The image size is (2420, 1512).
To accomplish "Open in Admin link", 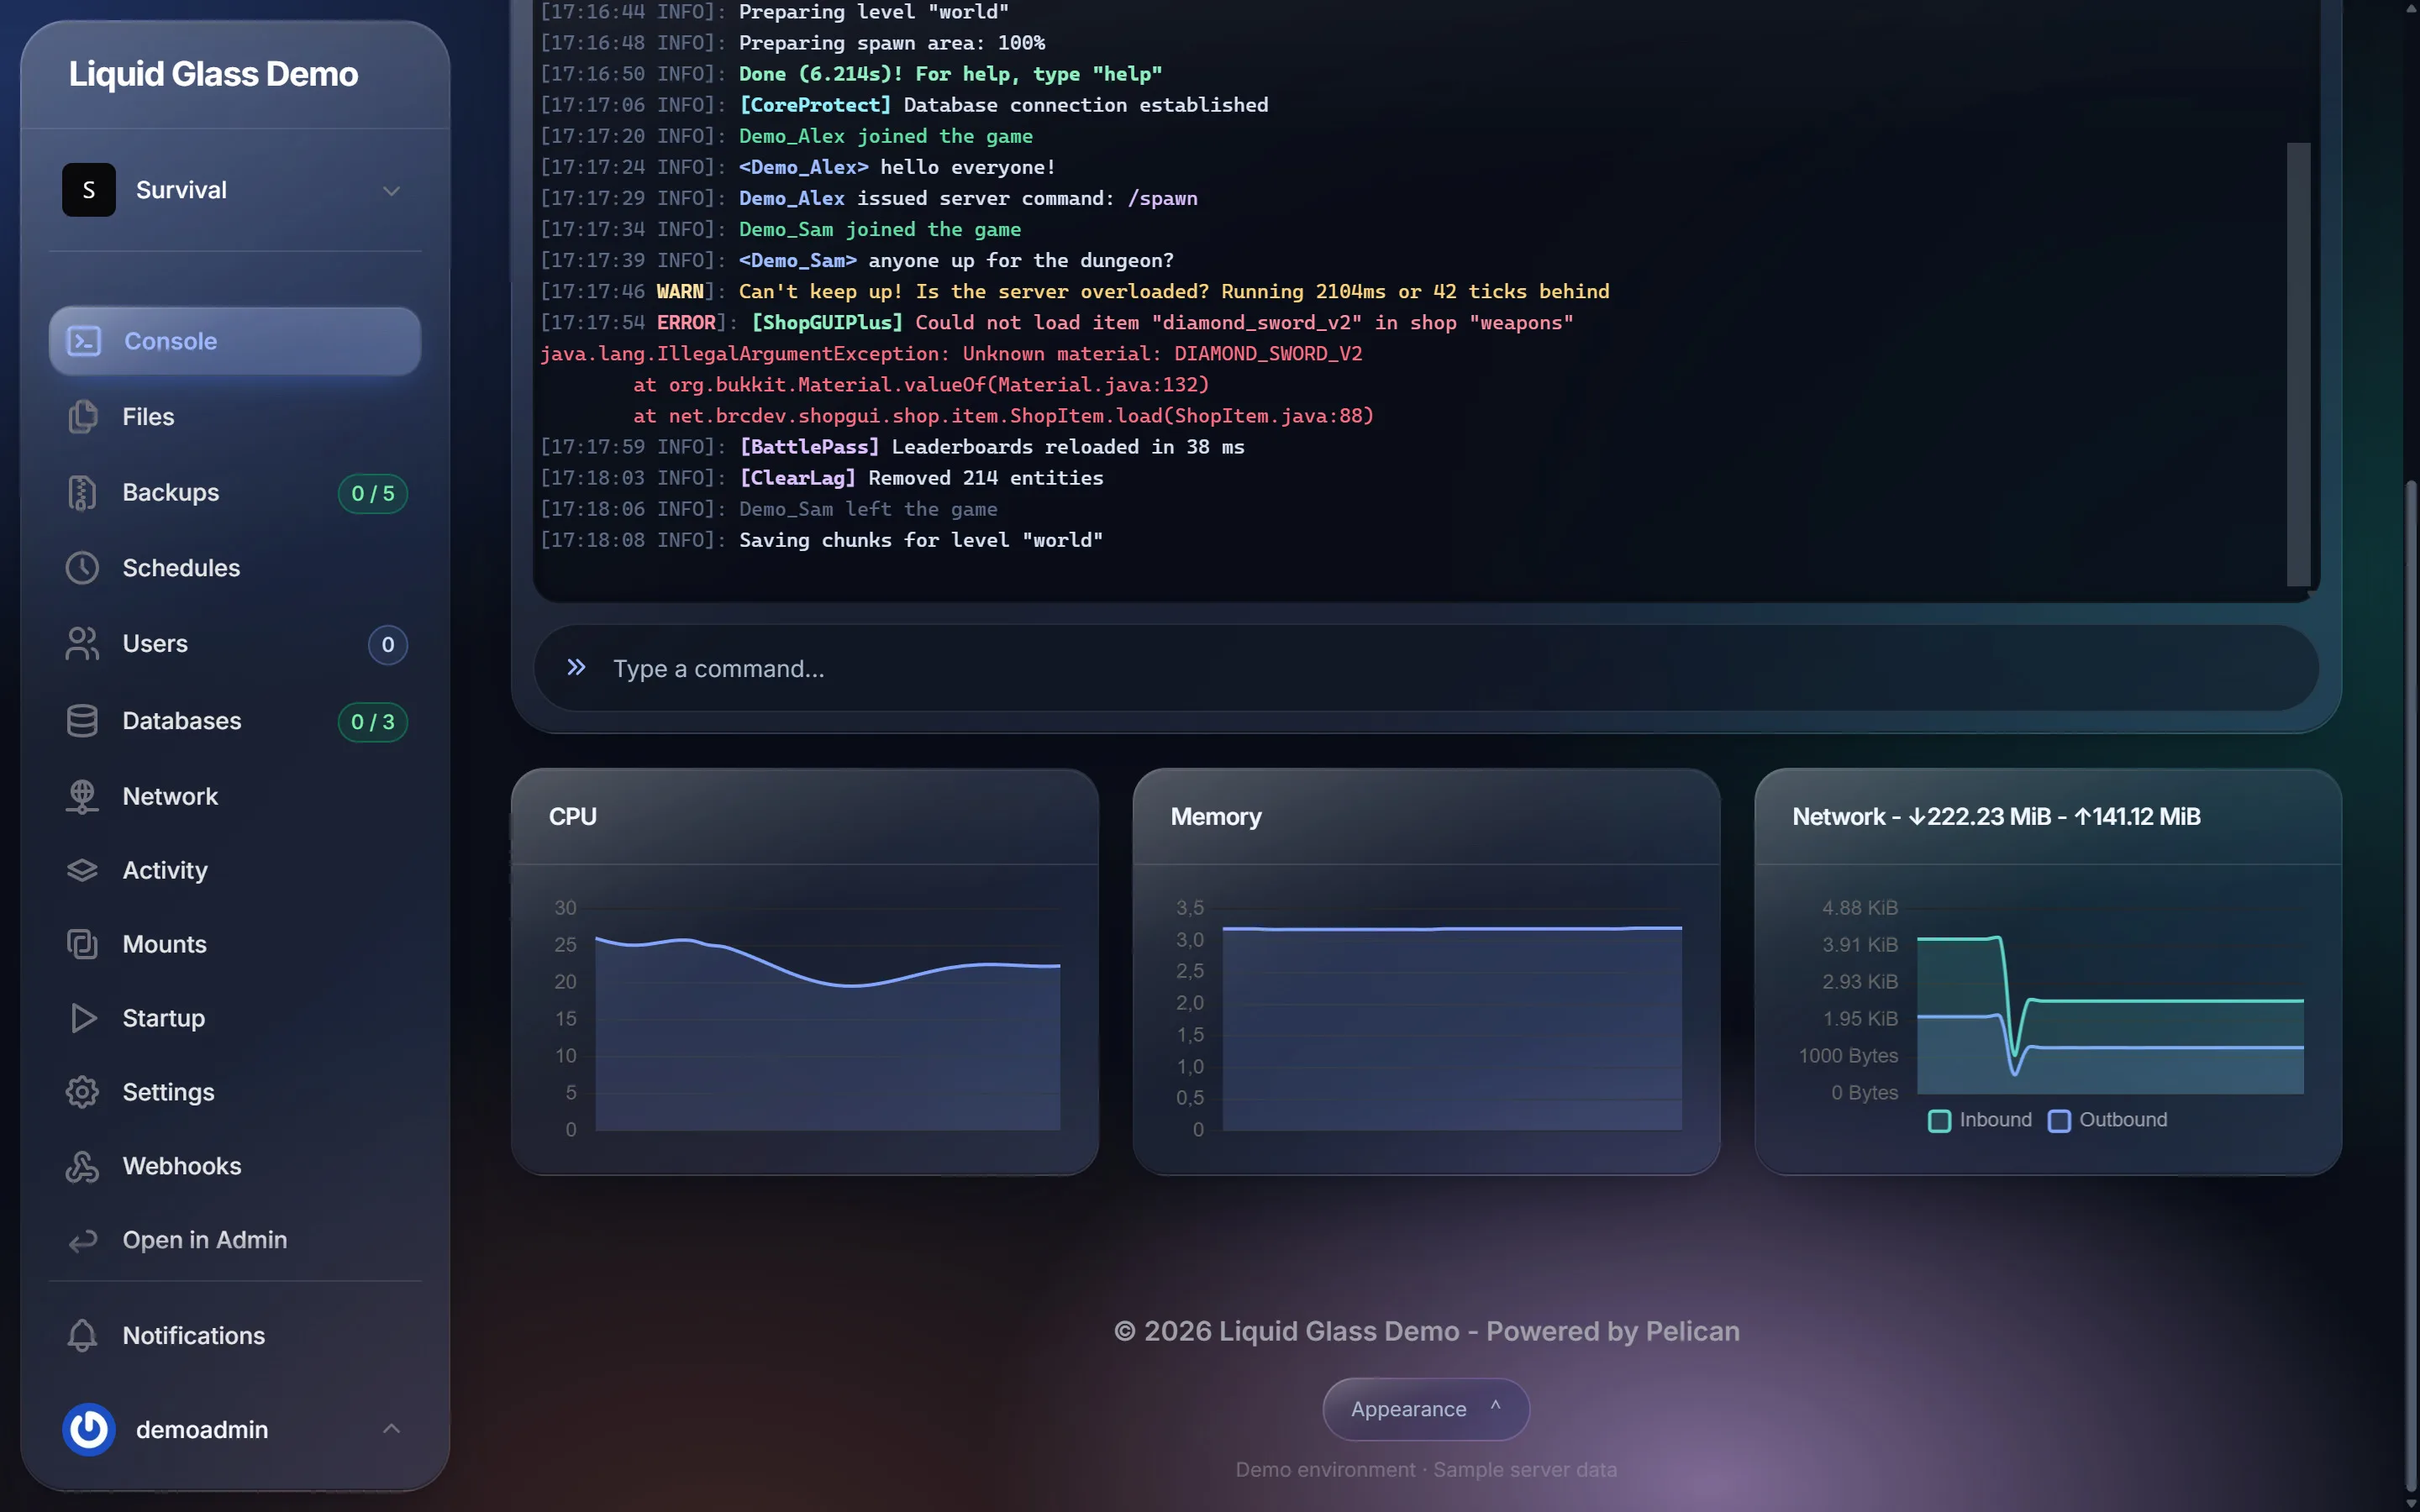I will tap(235, 1241).
